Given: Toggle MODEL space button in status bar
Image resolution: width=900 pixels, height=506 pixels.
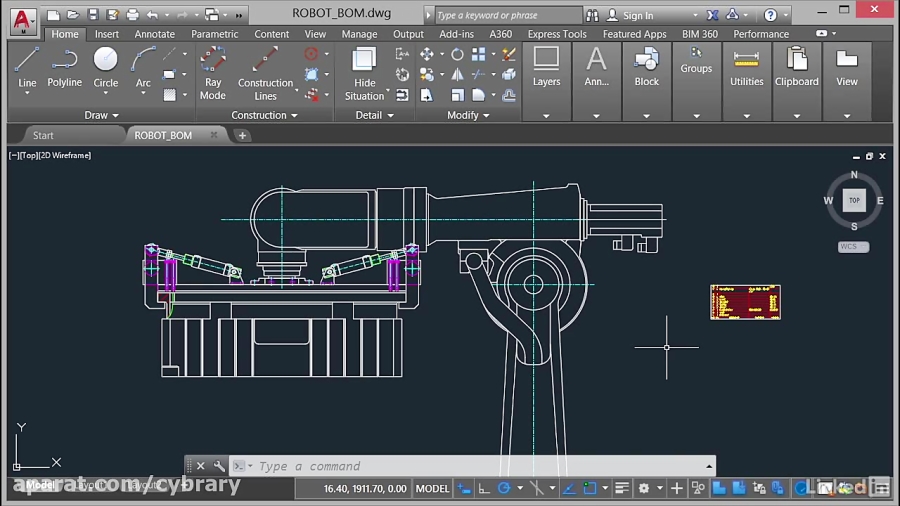Looking at the screenshot, I should pos(432,488).
